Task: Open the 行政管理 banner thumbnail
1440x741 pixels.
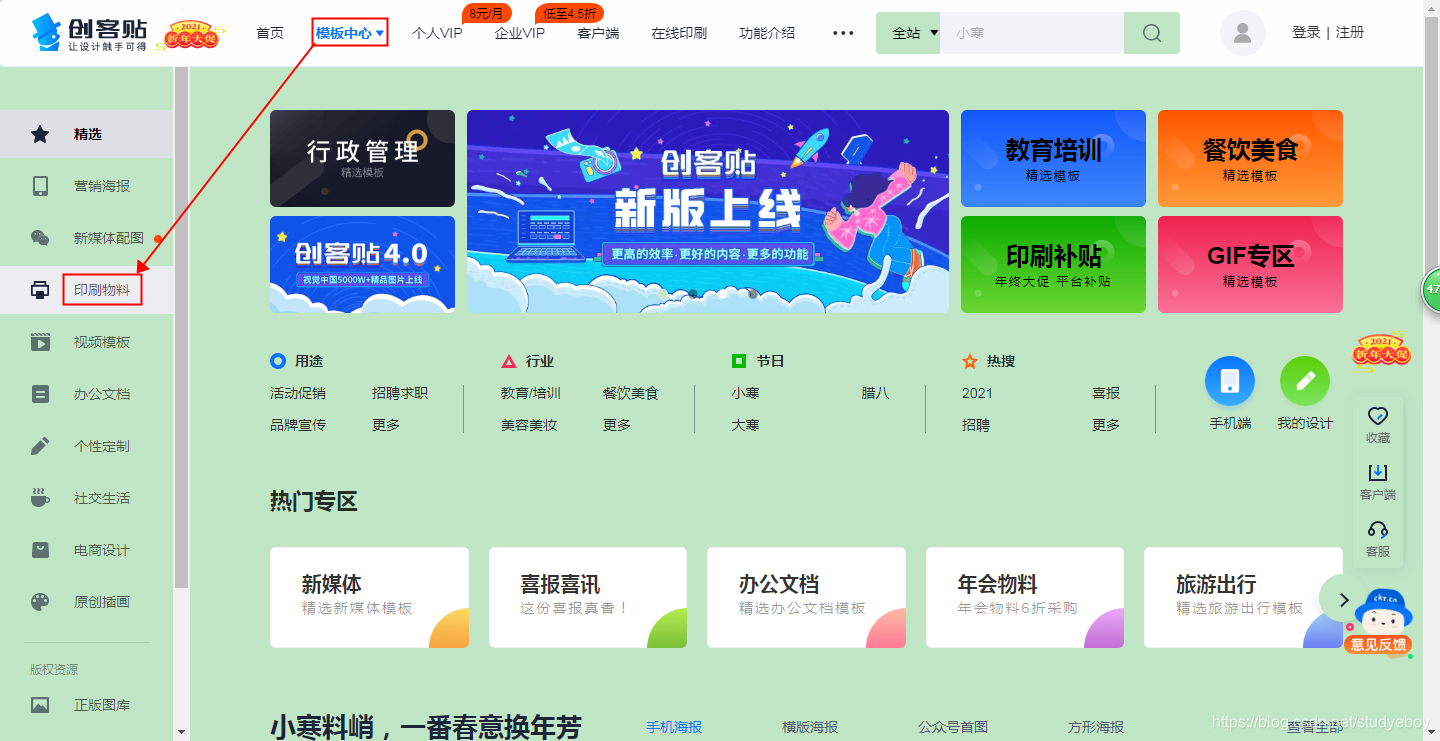Action: 362,158
